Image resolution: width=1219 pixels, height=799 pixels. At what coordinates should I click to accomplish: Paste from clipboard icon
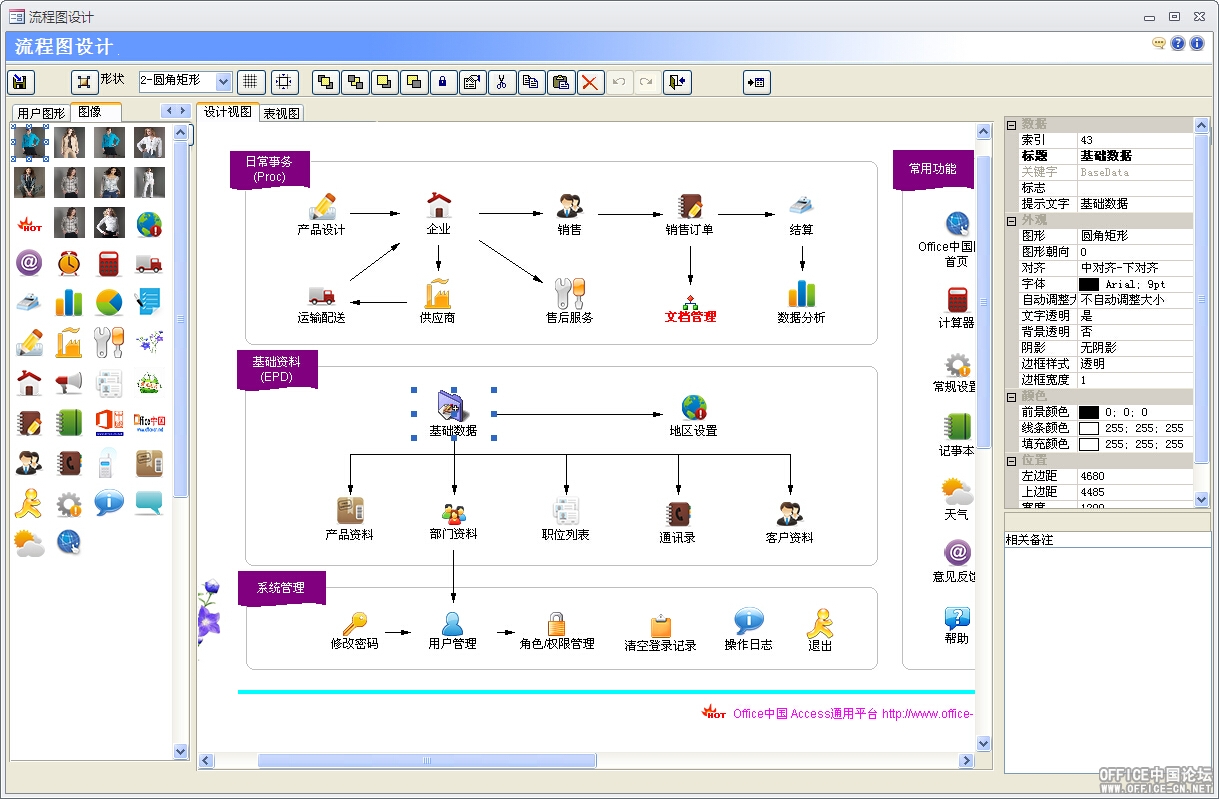tap(561, 82)
